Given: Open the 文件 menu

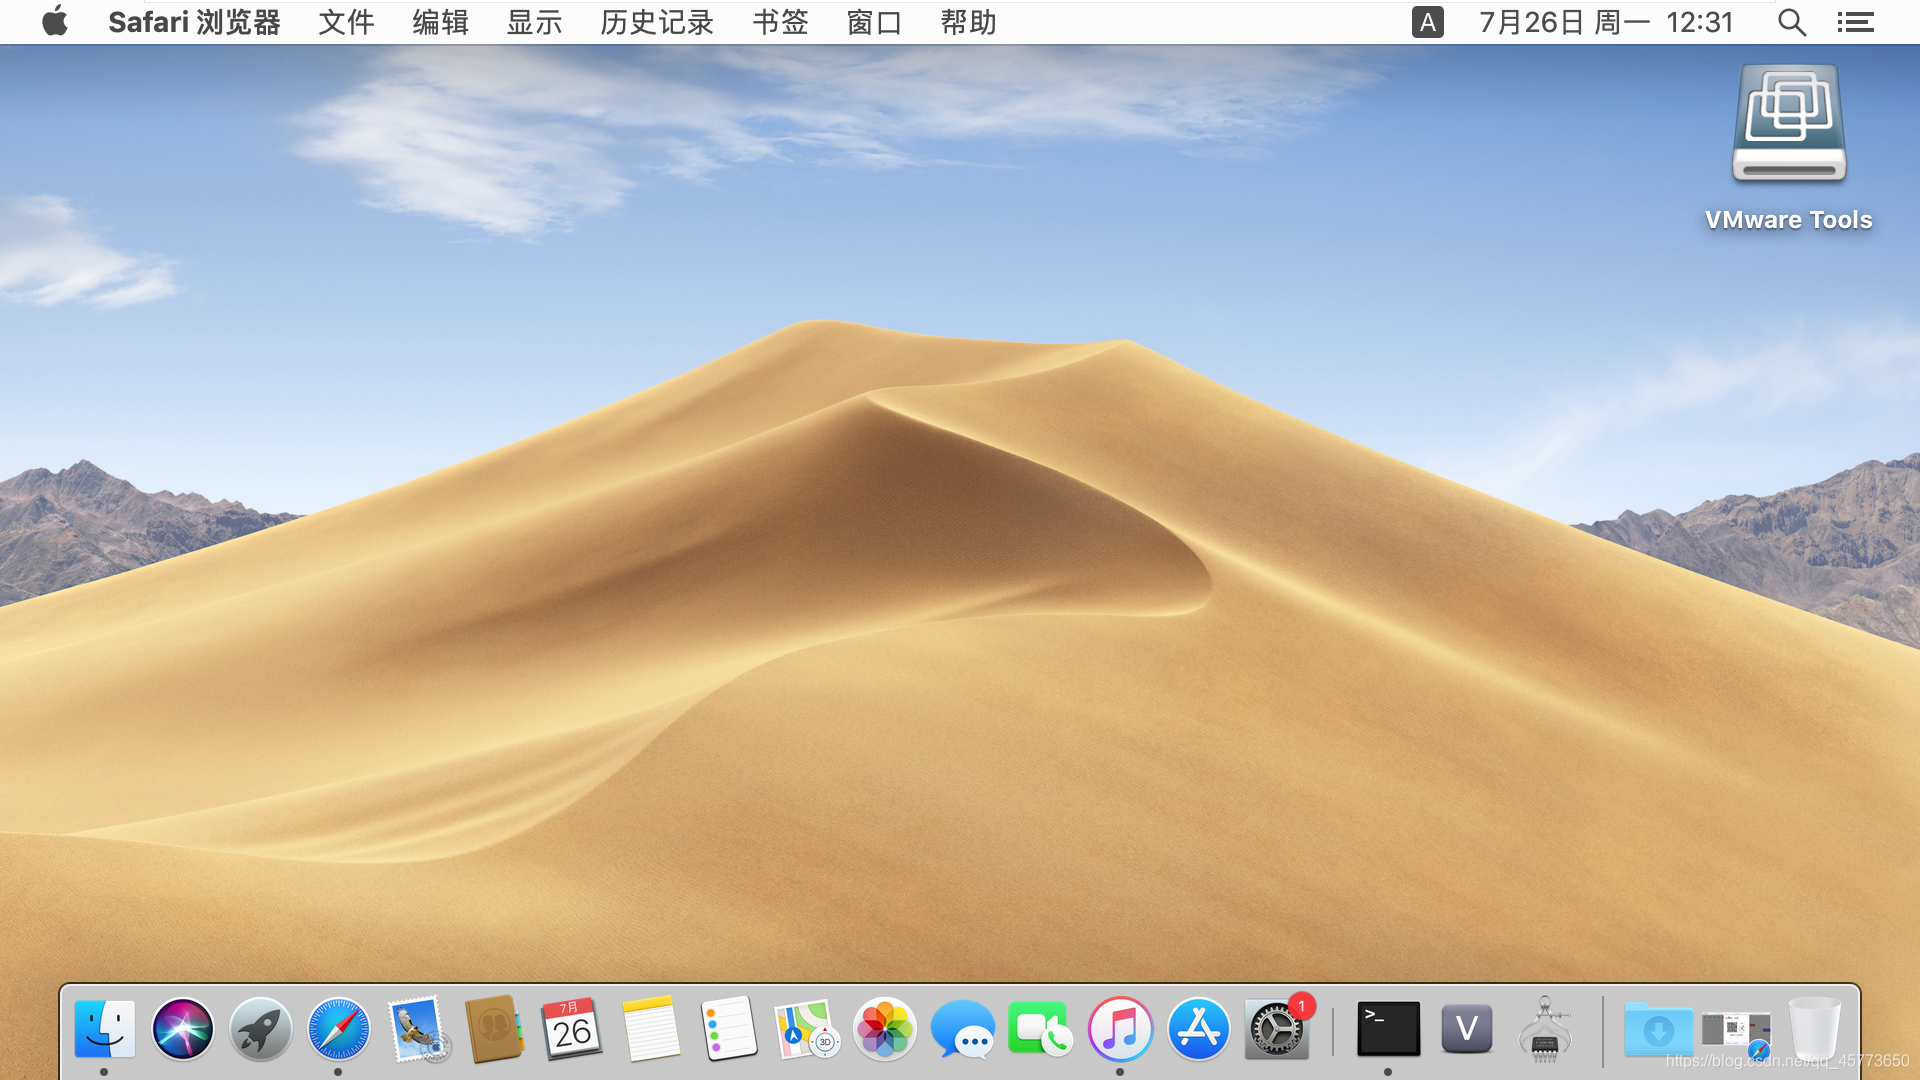Looking at the screenshot, I should (x=346, y=22).
